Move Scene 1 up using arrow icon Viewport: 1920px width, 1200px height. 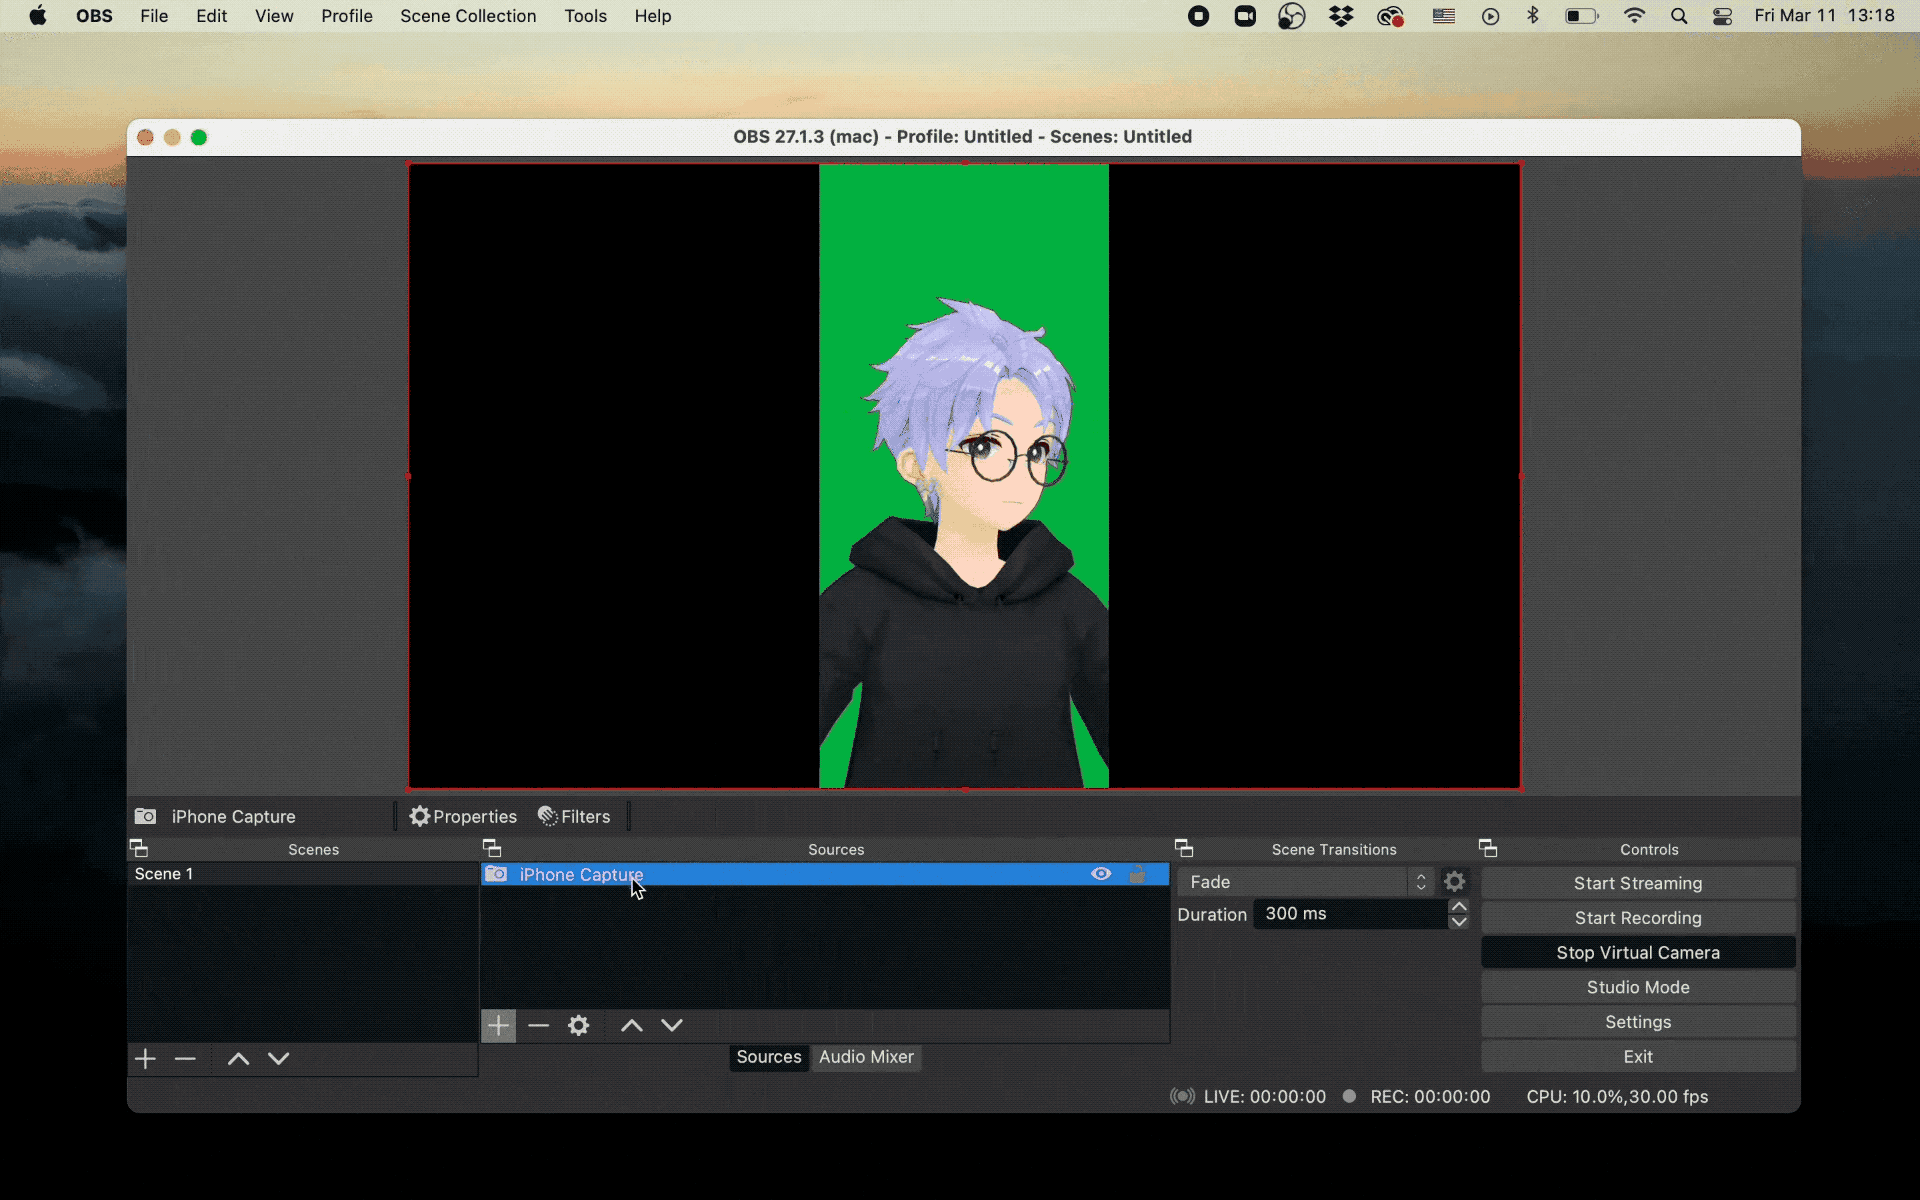pyautogui.click(x=237, y=1059)
